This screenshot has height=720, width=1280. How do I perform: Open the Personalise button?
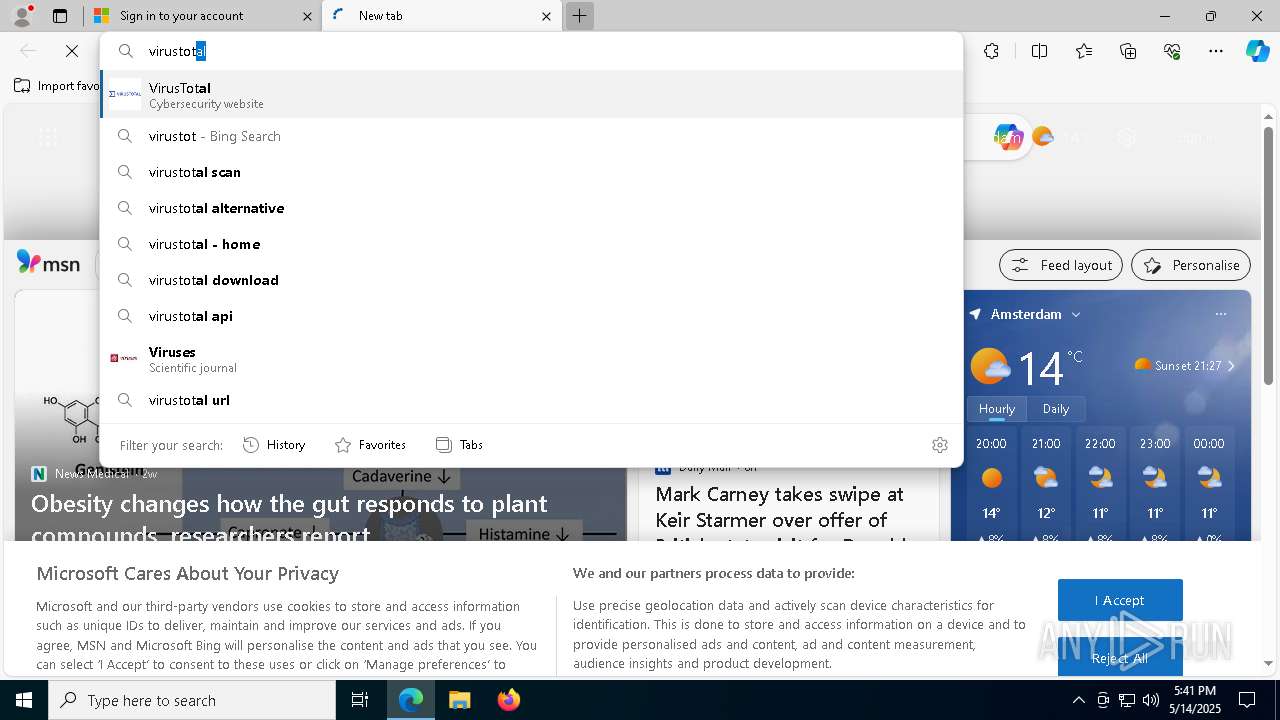tap(1191, 265)
